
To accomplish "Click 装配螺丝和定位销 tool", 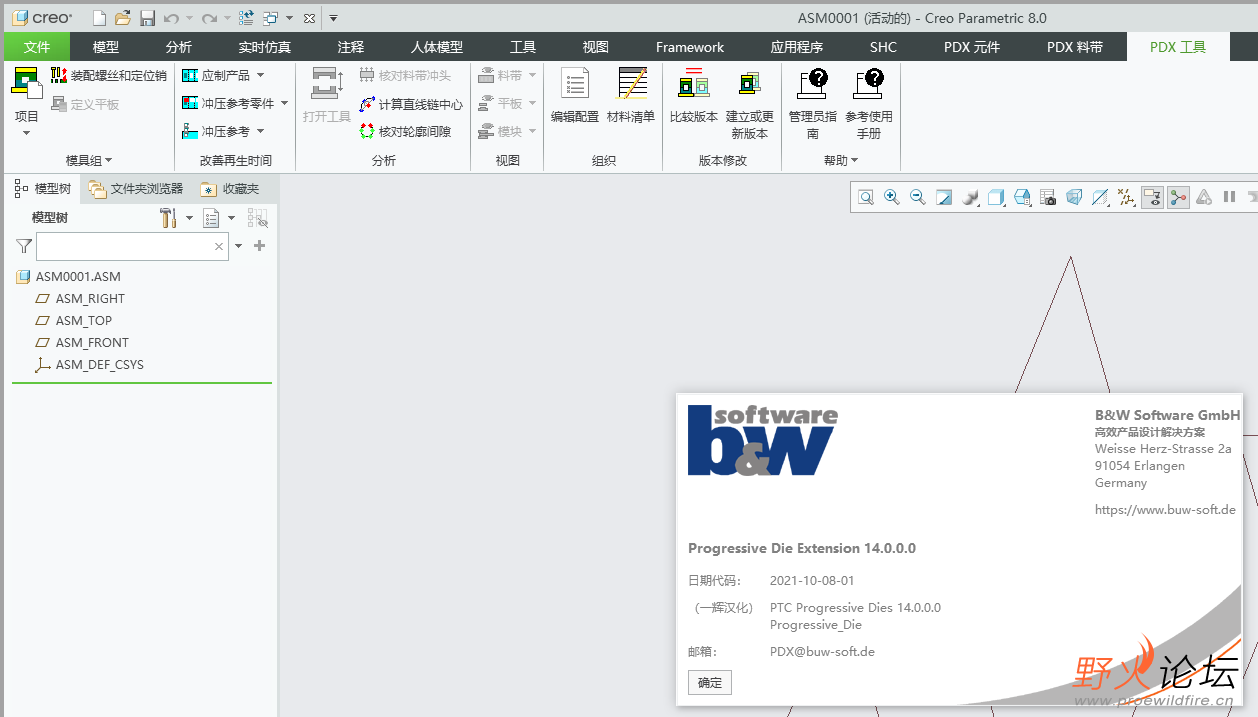I will coord(109,76).
